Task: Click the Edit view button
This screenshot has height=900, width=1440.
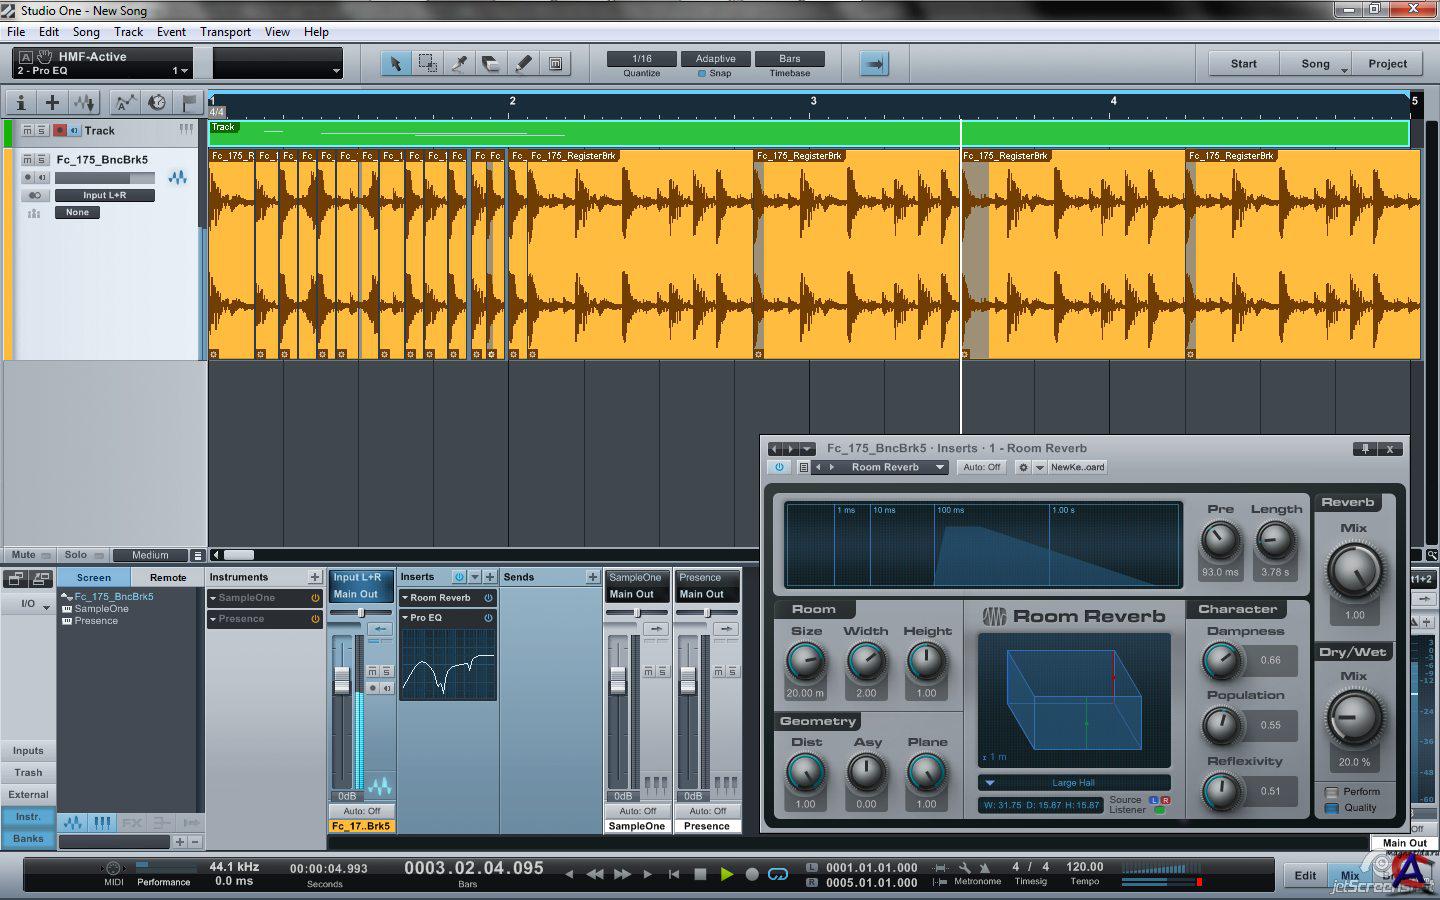Action: click(x=1305, y=875)
